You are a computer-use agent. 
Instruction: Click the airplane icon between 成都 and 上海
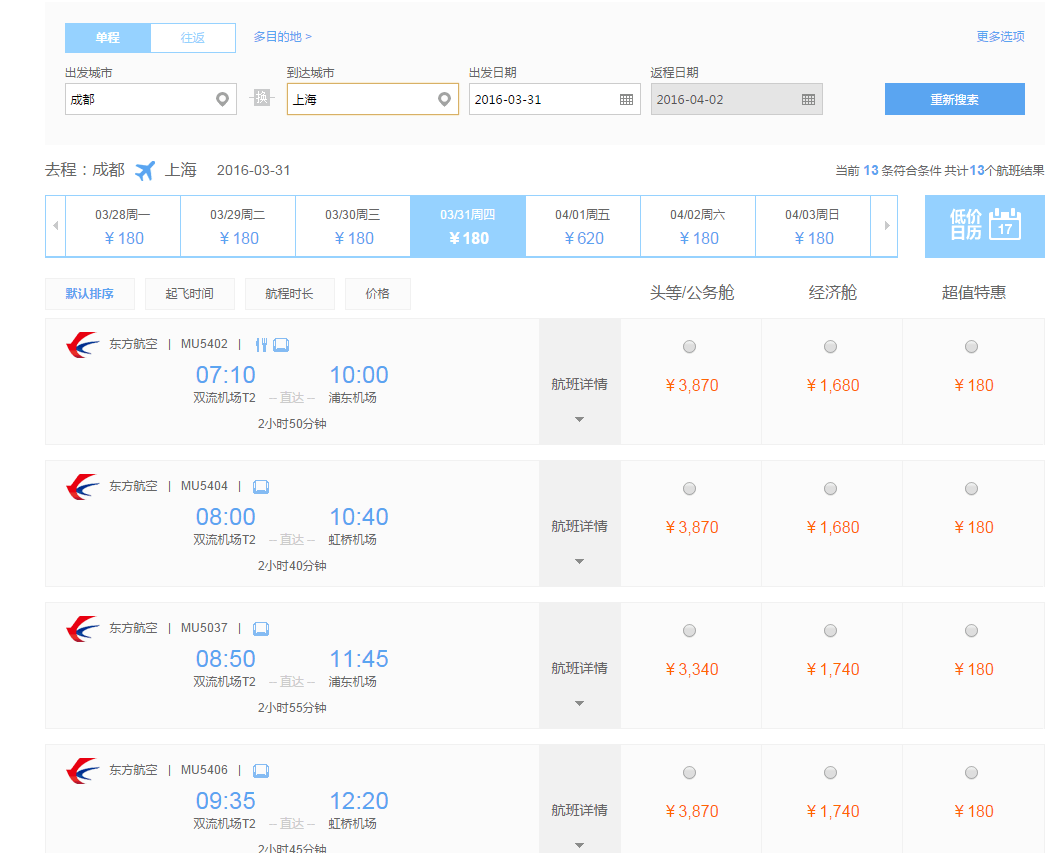click(145, 170)
